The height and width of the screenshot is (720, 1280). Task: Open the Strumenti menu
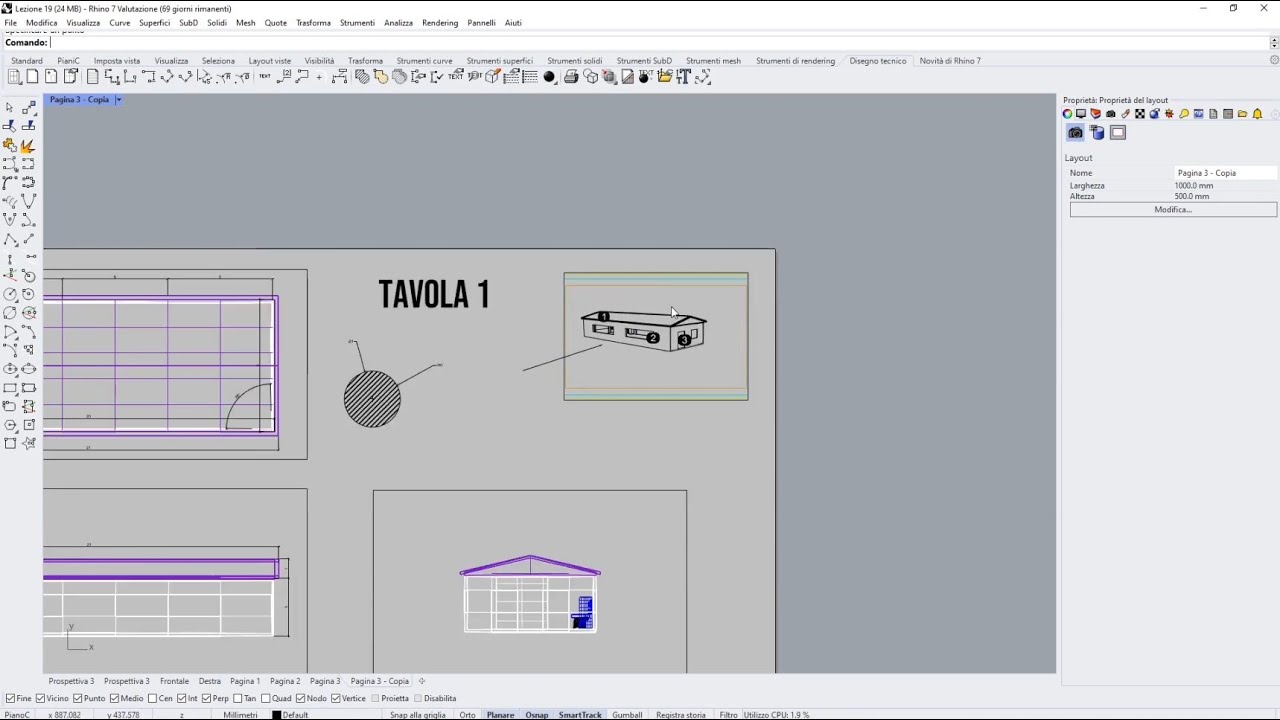[357, 23]
